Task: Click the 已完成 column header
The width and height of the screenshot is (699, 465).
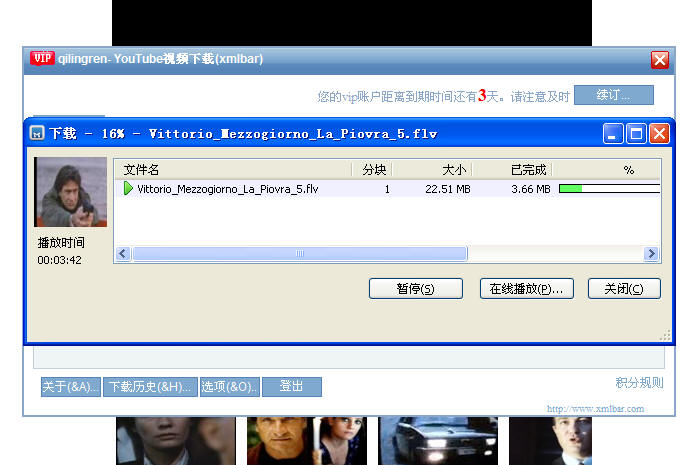Action: [x=512, y=169]
